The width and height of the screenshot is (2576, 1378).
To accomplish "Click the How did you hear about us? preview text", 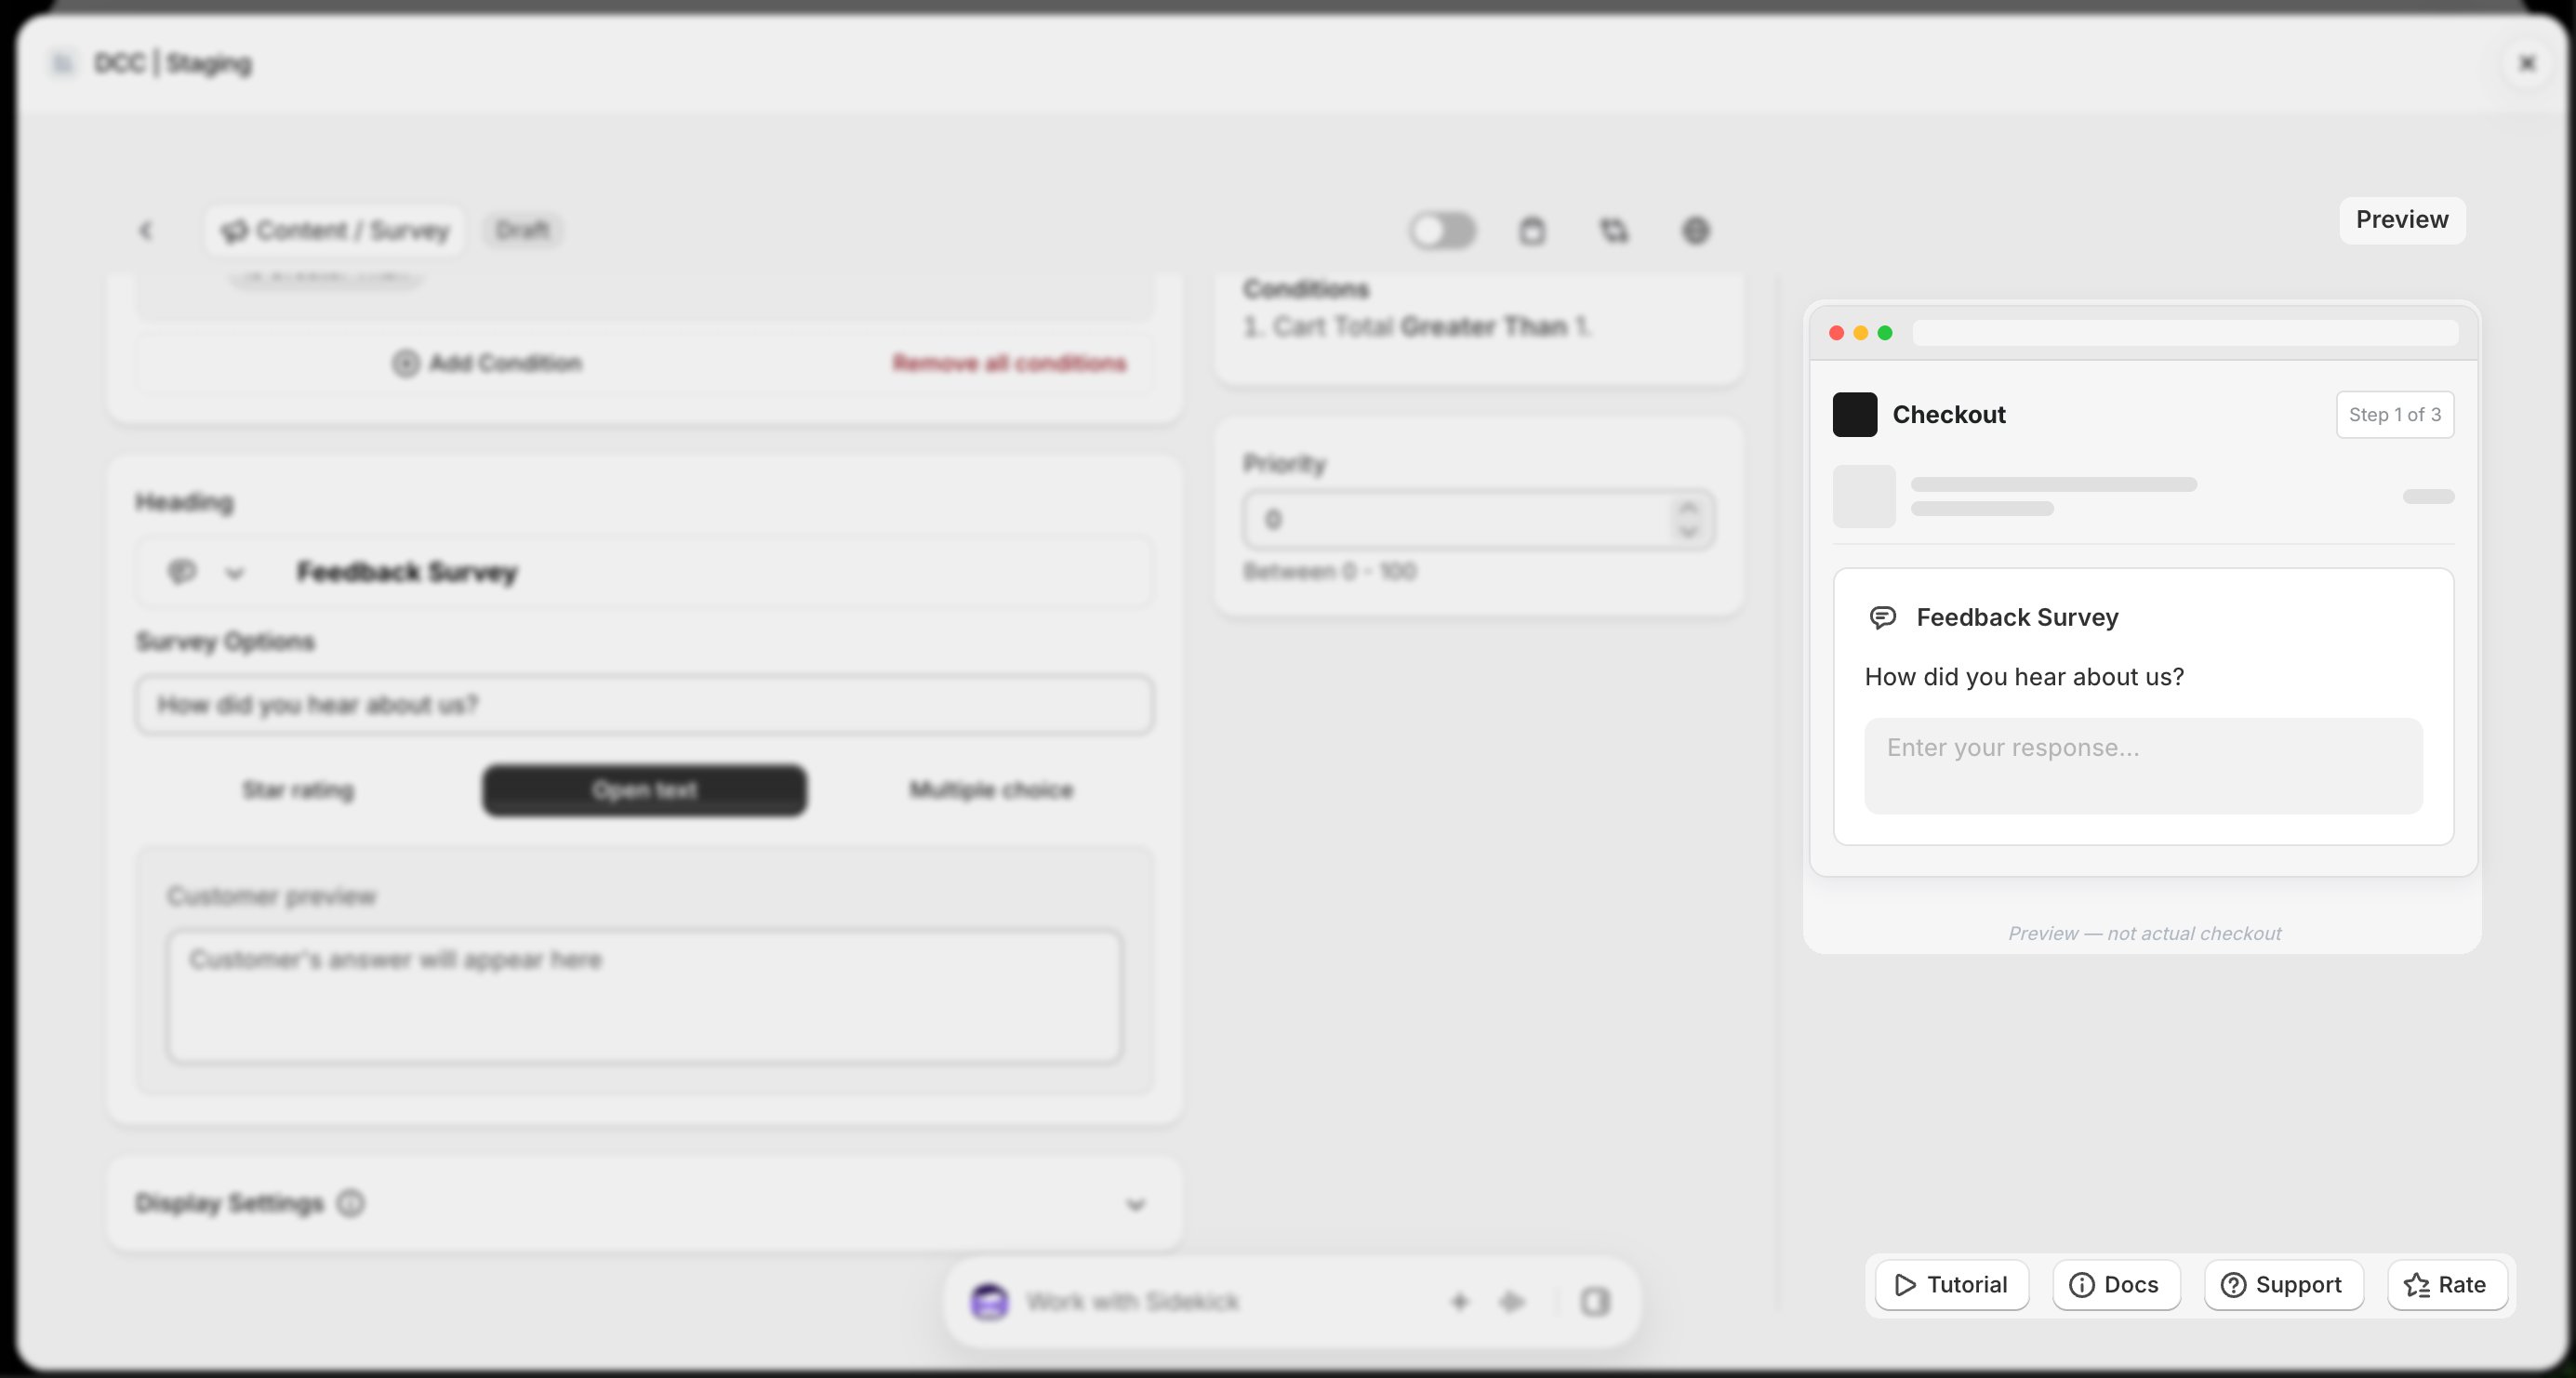I will pyautogui.click(x=2024, y=678).
